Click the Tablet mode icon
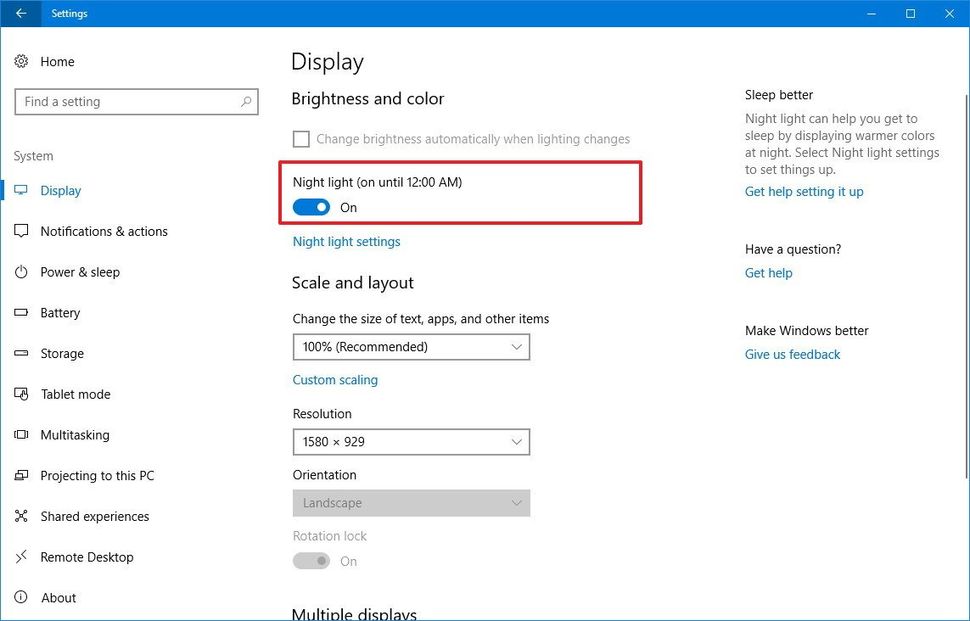The image size is (970, 621). click(21, 394)
